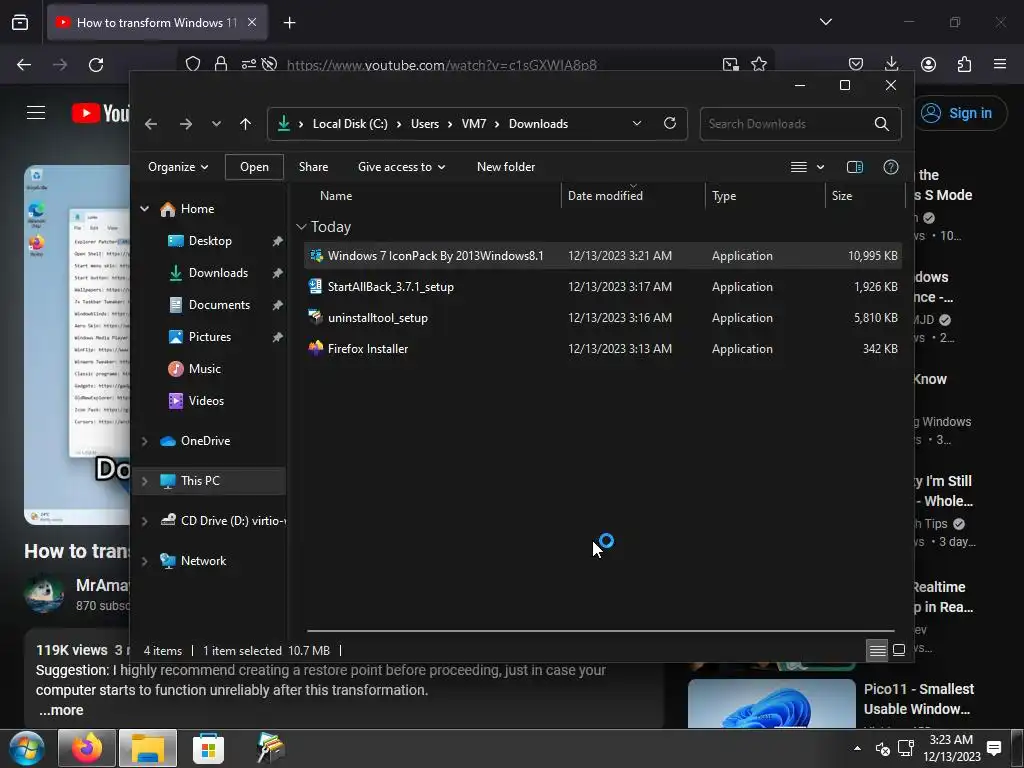Open the Give access to dropdown
The width and height of the screenshot is (1024, 768).
tap(401, 167)
